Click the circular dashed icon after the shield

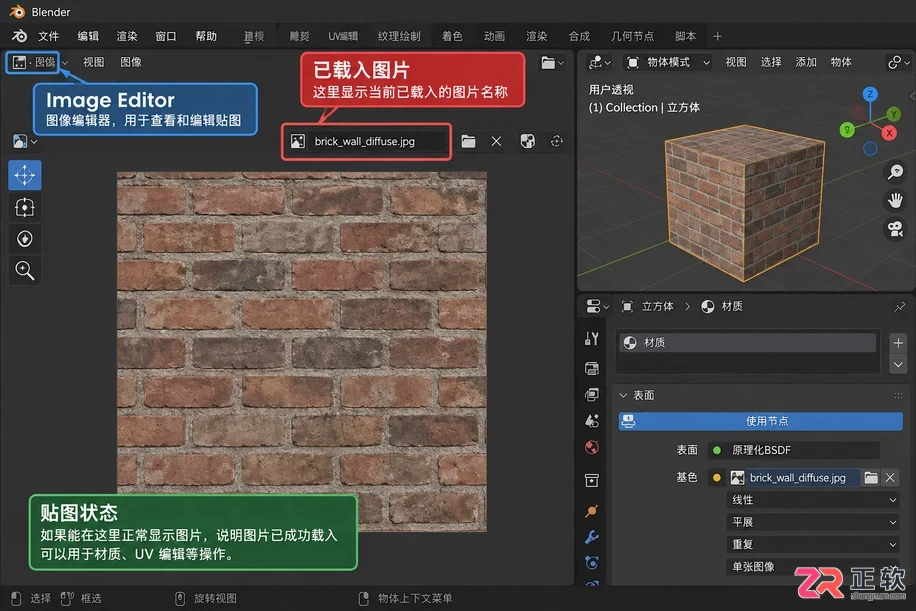557,141
